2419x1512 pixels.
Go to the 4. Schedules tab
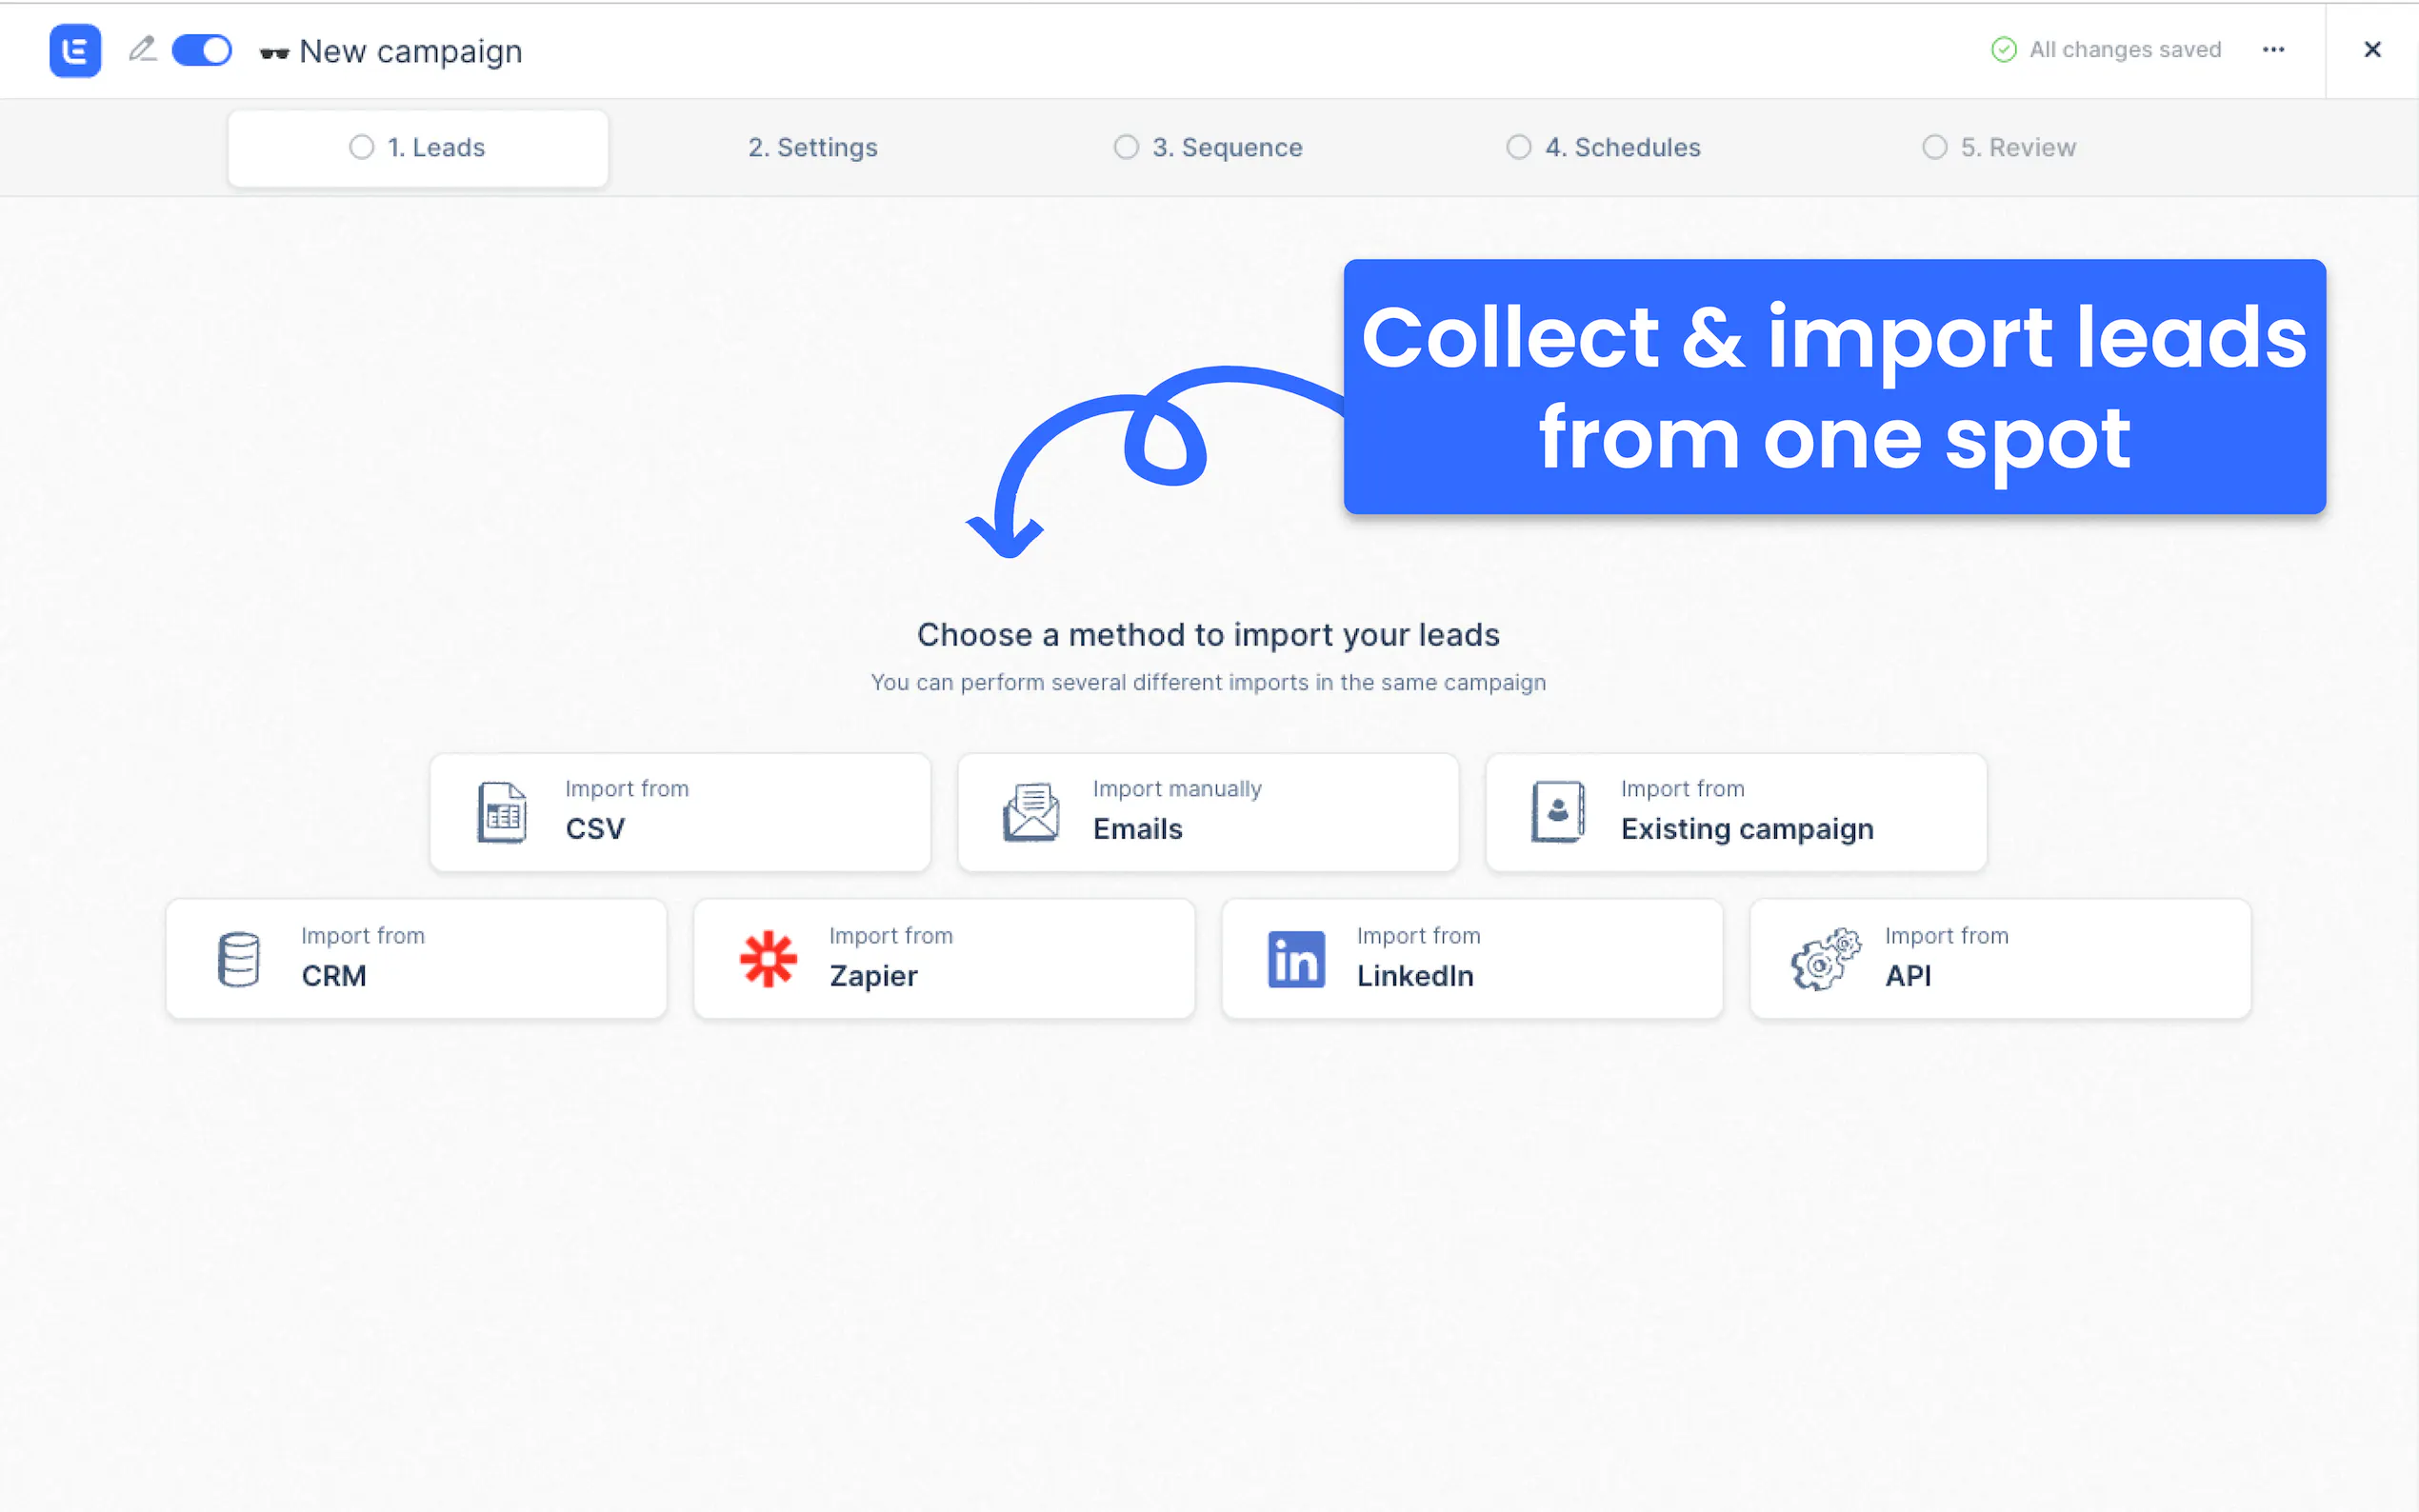coord(1621,147)
